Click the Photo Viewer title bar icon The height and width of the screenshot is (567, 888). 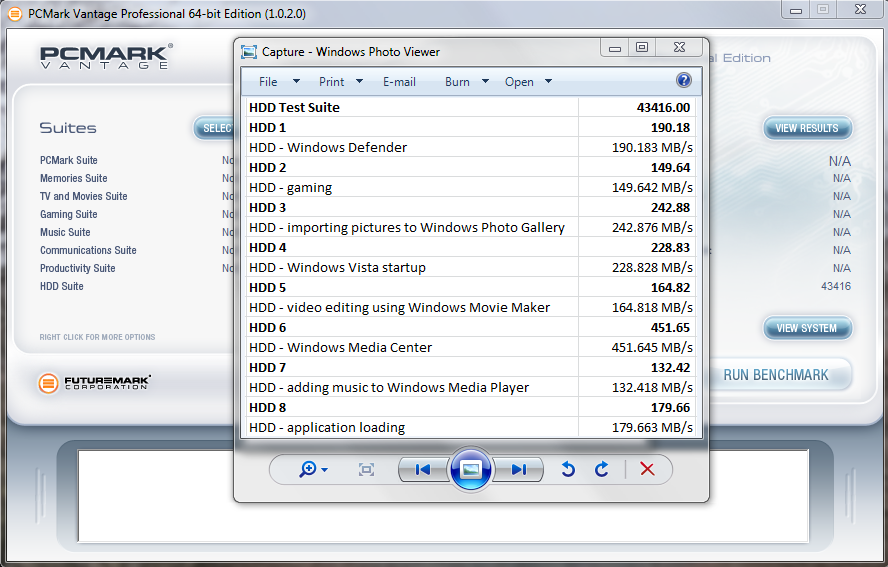pos(249,51)
